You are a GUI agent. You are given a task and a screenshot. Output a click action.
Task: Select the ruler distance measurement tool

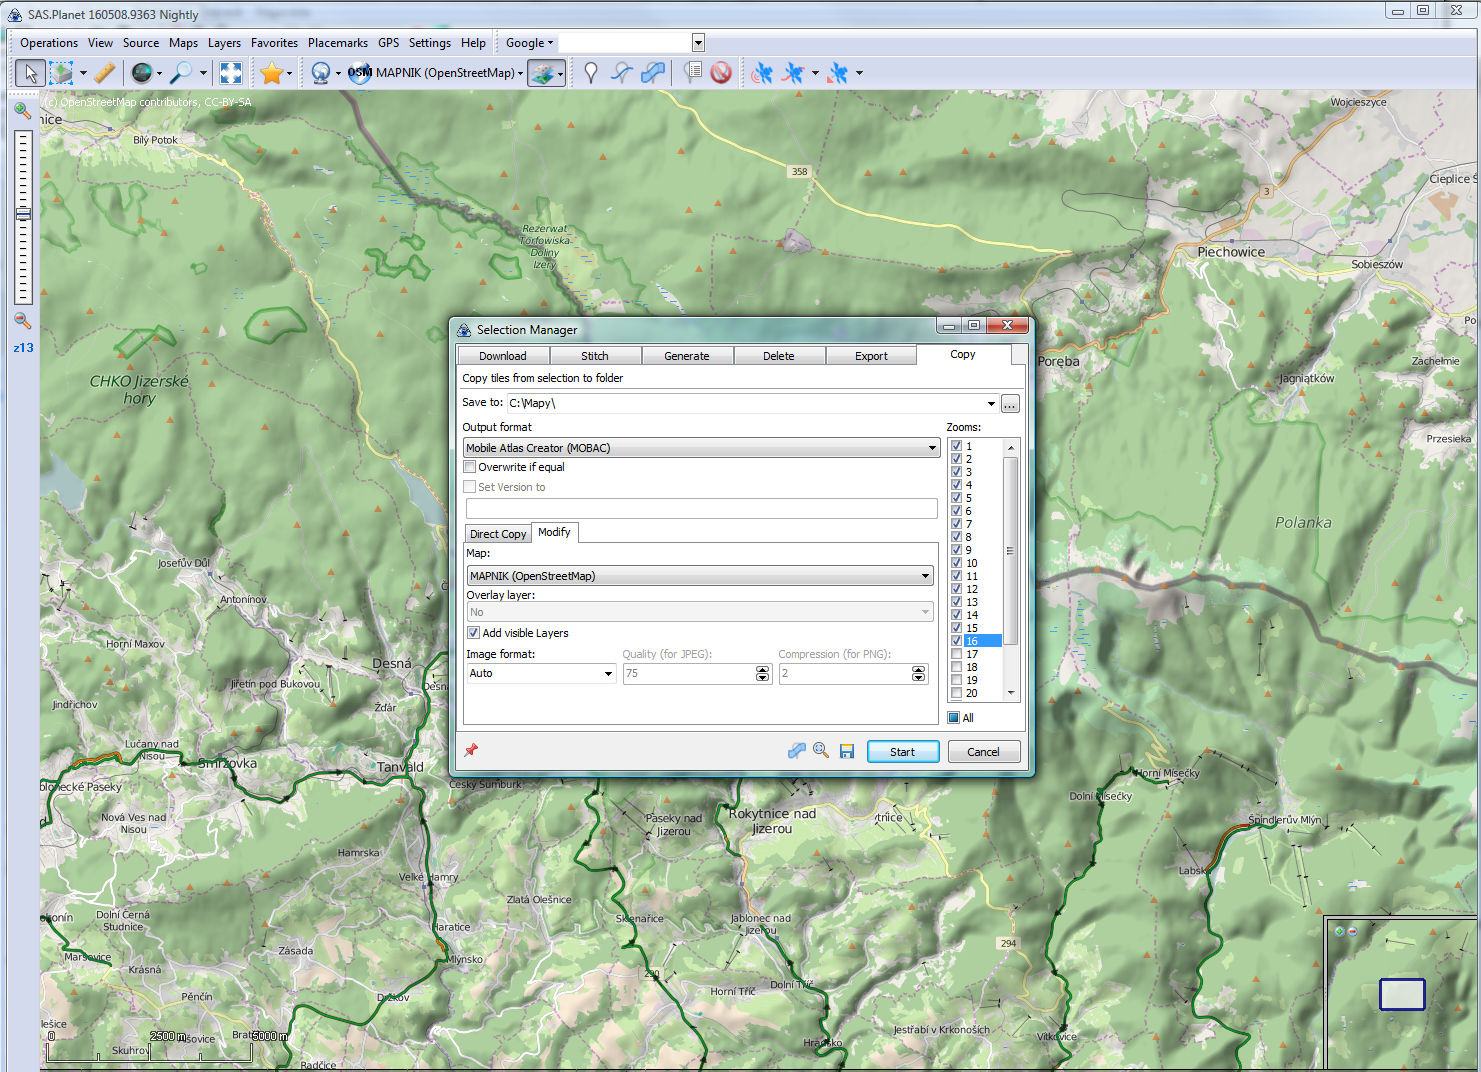coord(105,73)
